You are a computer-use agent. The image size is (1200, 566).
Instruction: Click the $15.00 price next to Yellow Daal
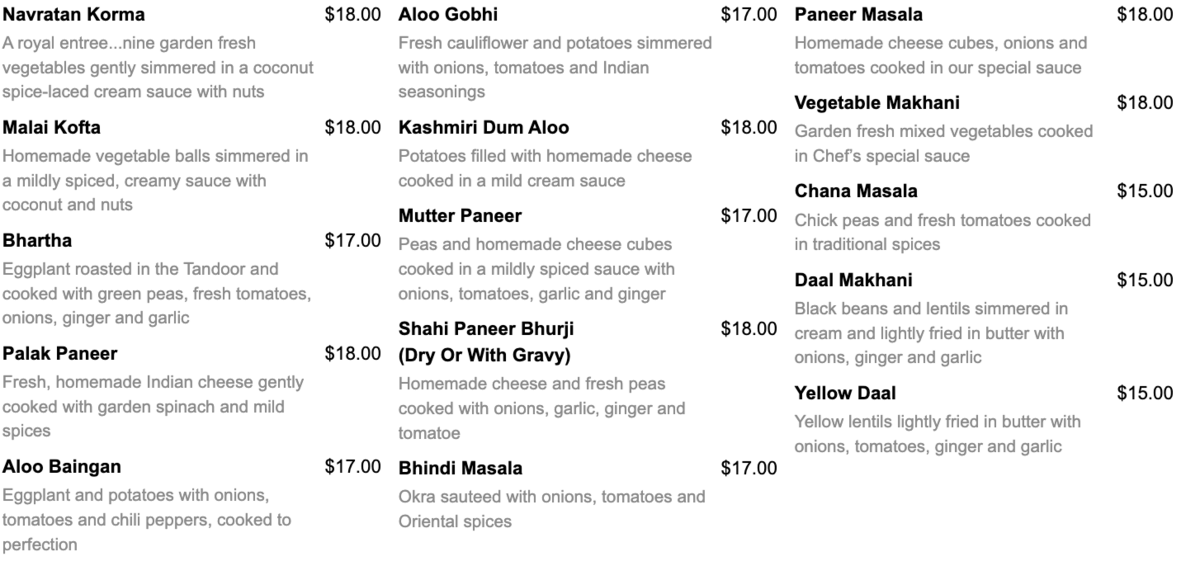pyautogui.click(x=1145, y=393)
